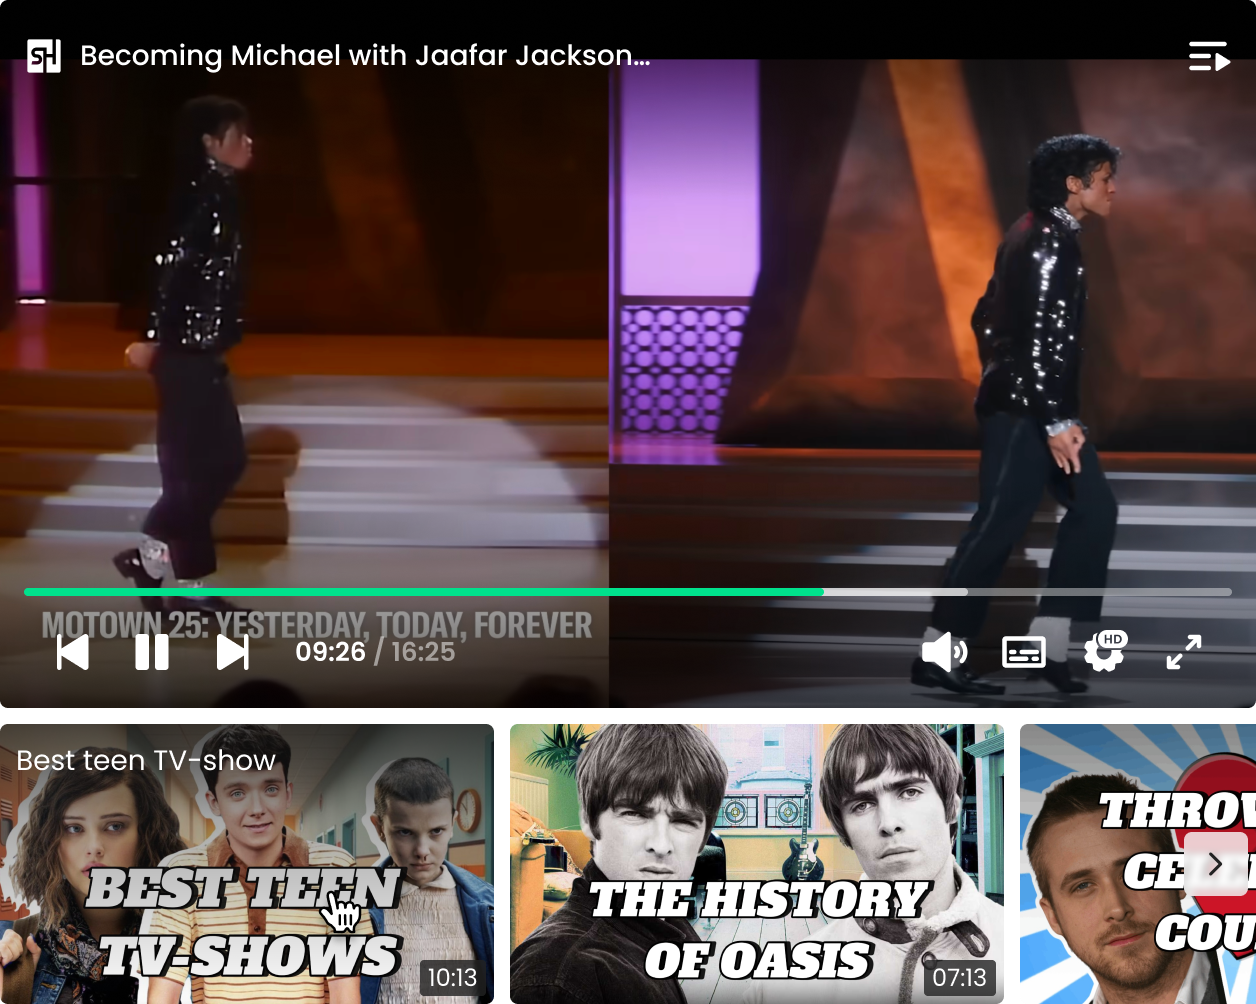1256x1004 pixels.
Task: Skip to the next video
Action: (233, 652)
